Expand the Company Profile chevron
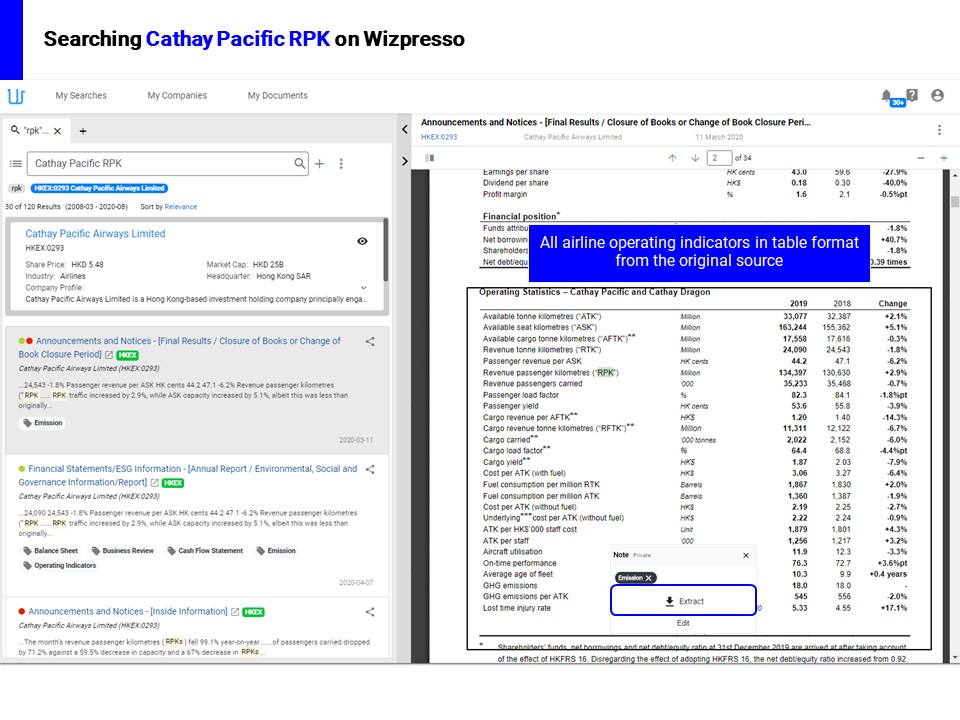This screenshot has width=960, height=720. [364, 288]
